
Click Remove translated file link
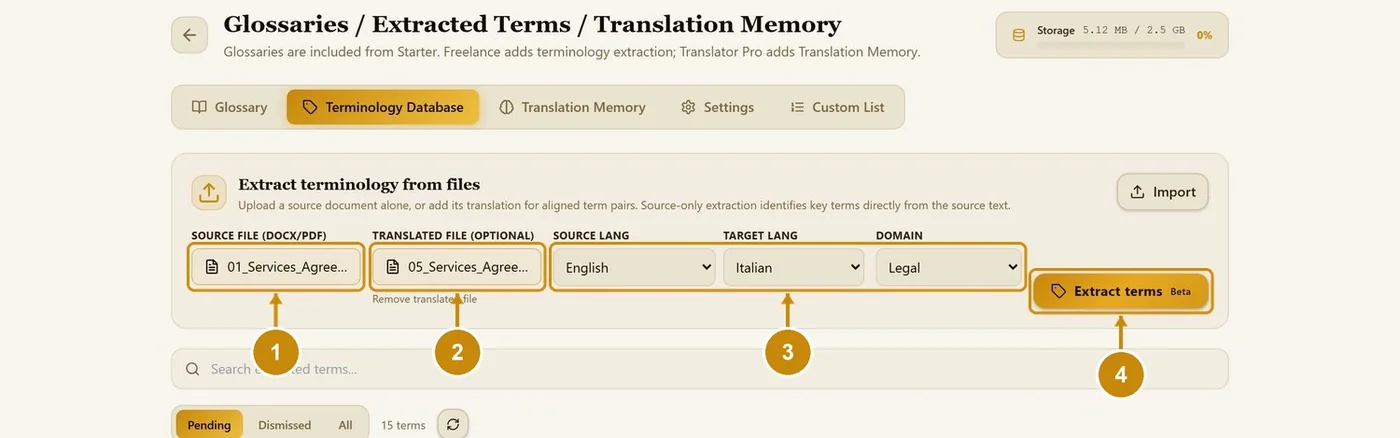click(425, 299)
